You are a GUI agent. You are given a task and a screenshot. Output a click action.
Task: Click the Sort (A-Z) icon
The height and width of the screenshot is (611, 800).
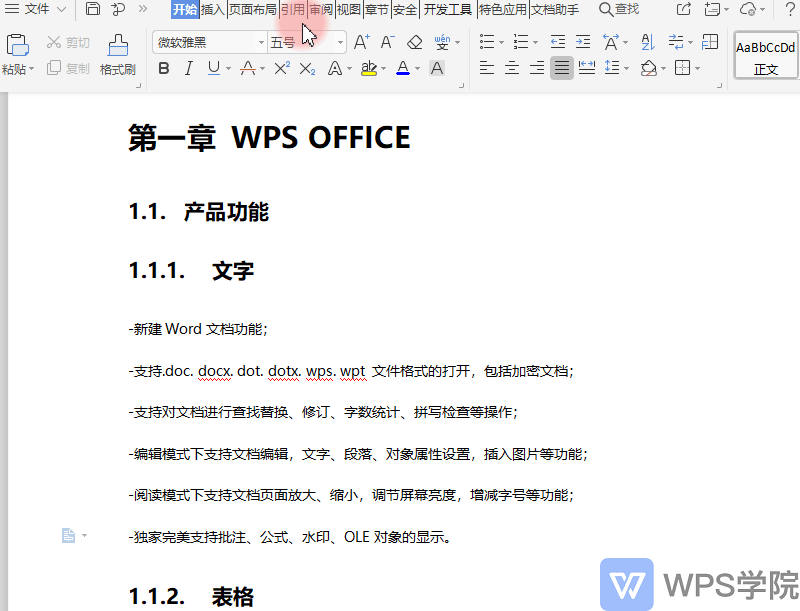[648, 42]
